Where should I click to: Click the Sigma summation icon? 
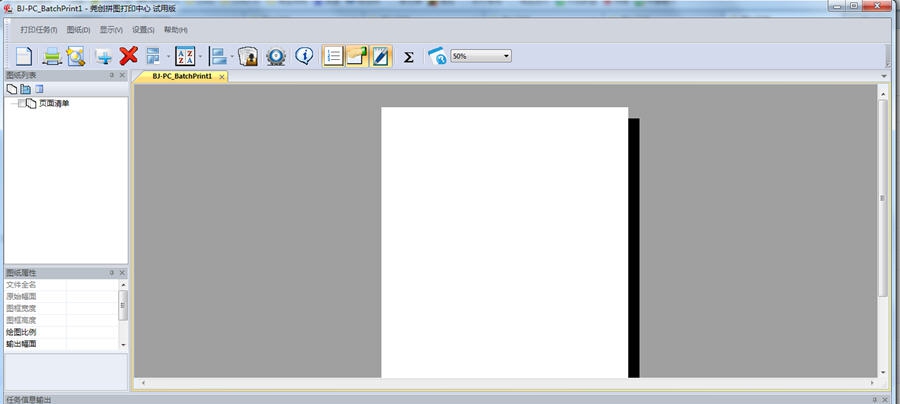pyautogui.click(x=408, y=57)
